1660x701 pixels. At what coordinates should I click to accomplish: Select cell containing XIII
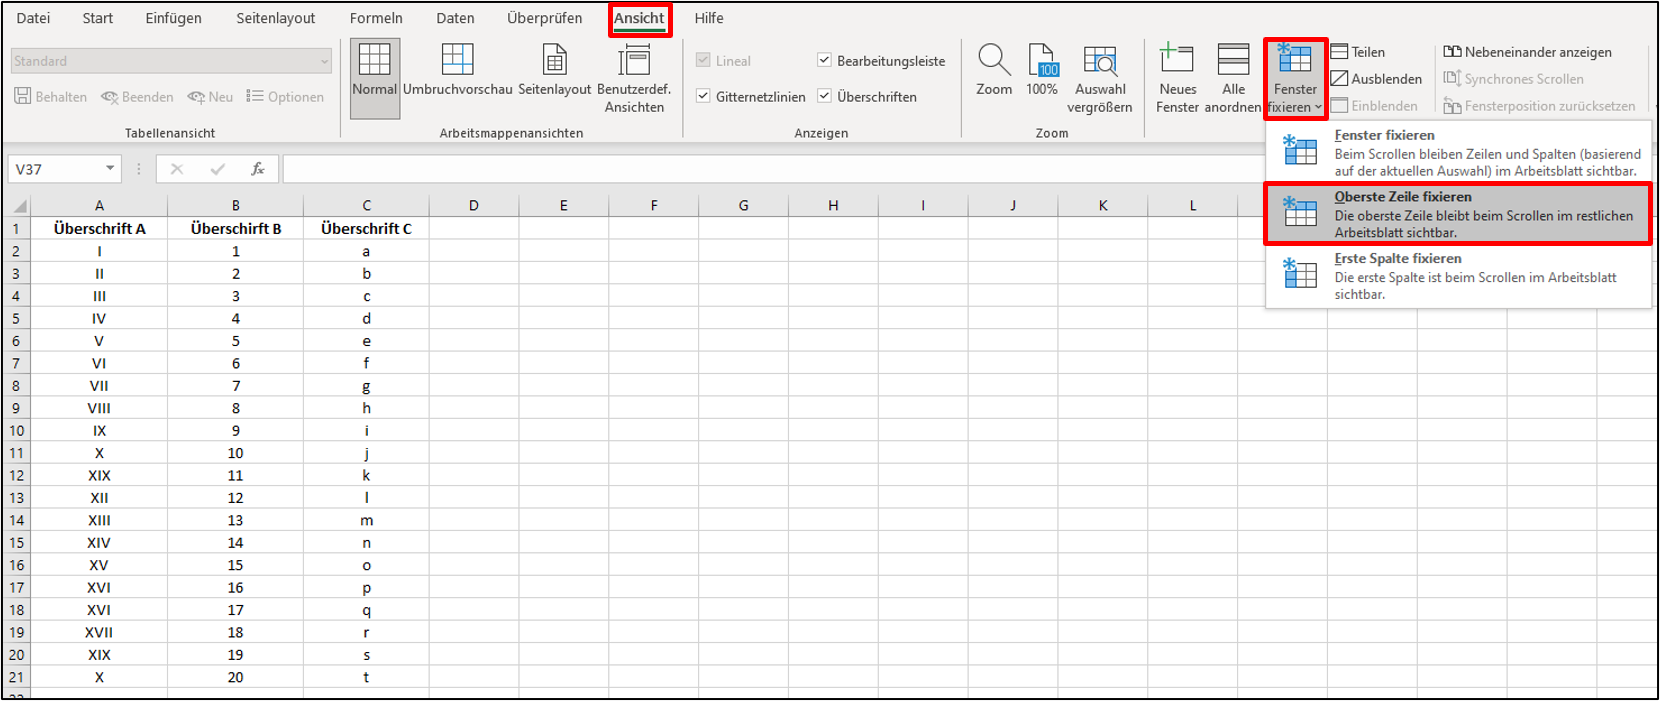99,520
